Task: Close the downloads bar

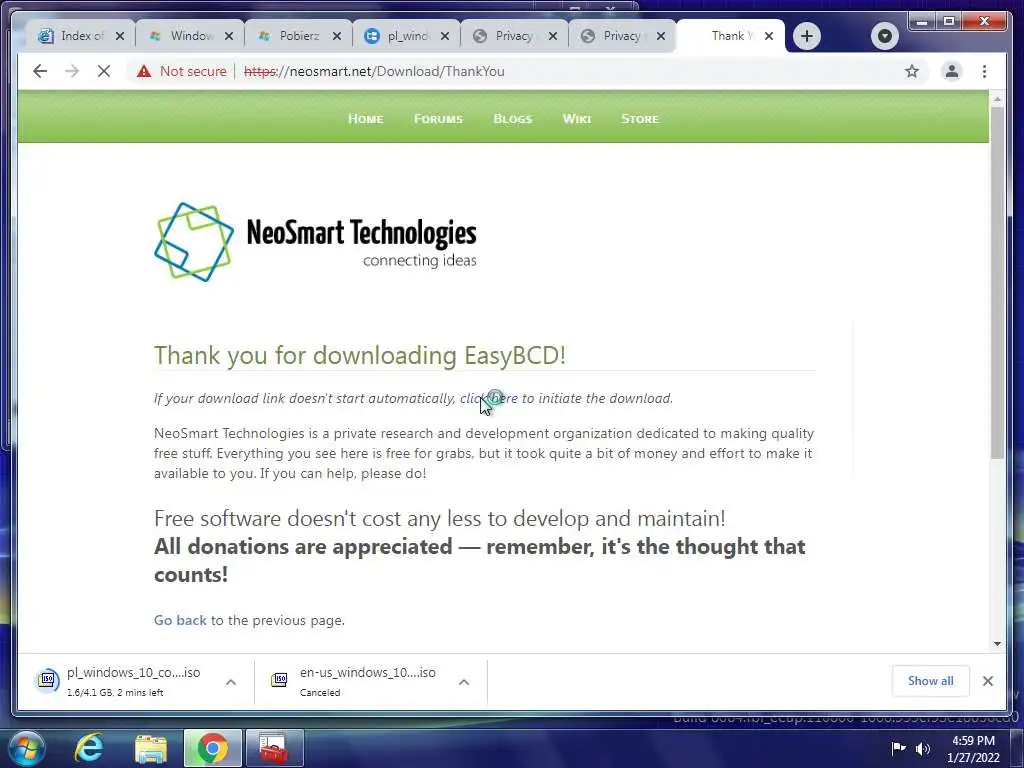Action: 987,681
